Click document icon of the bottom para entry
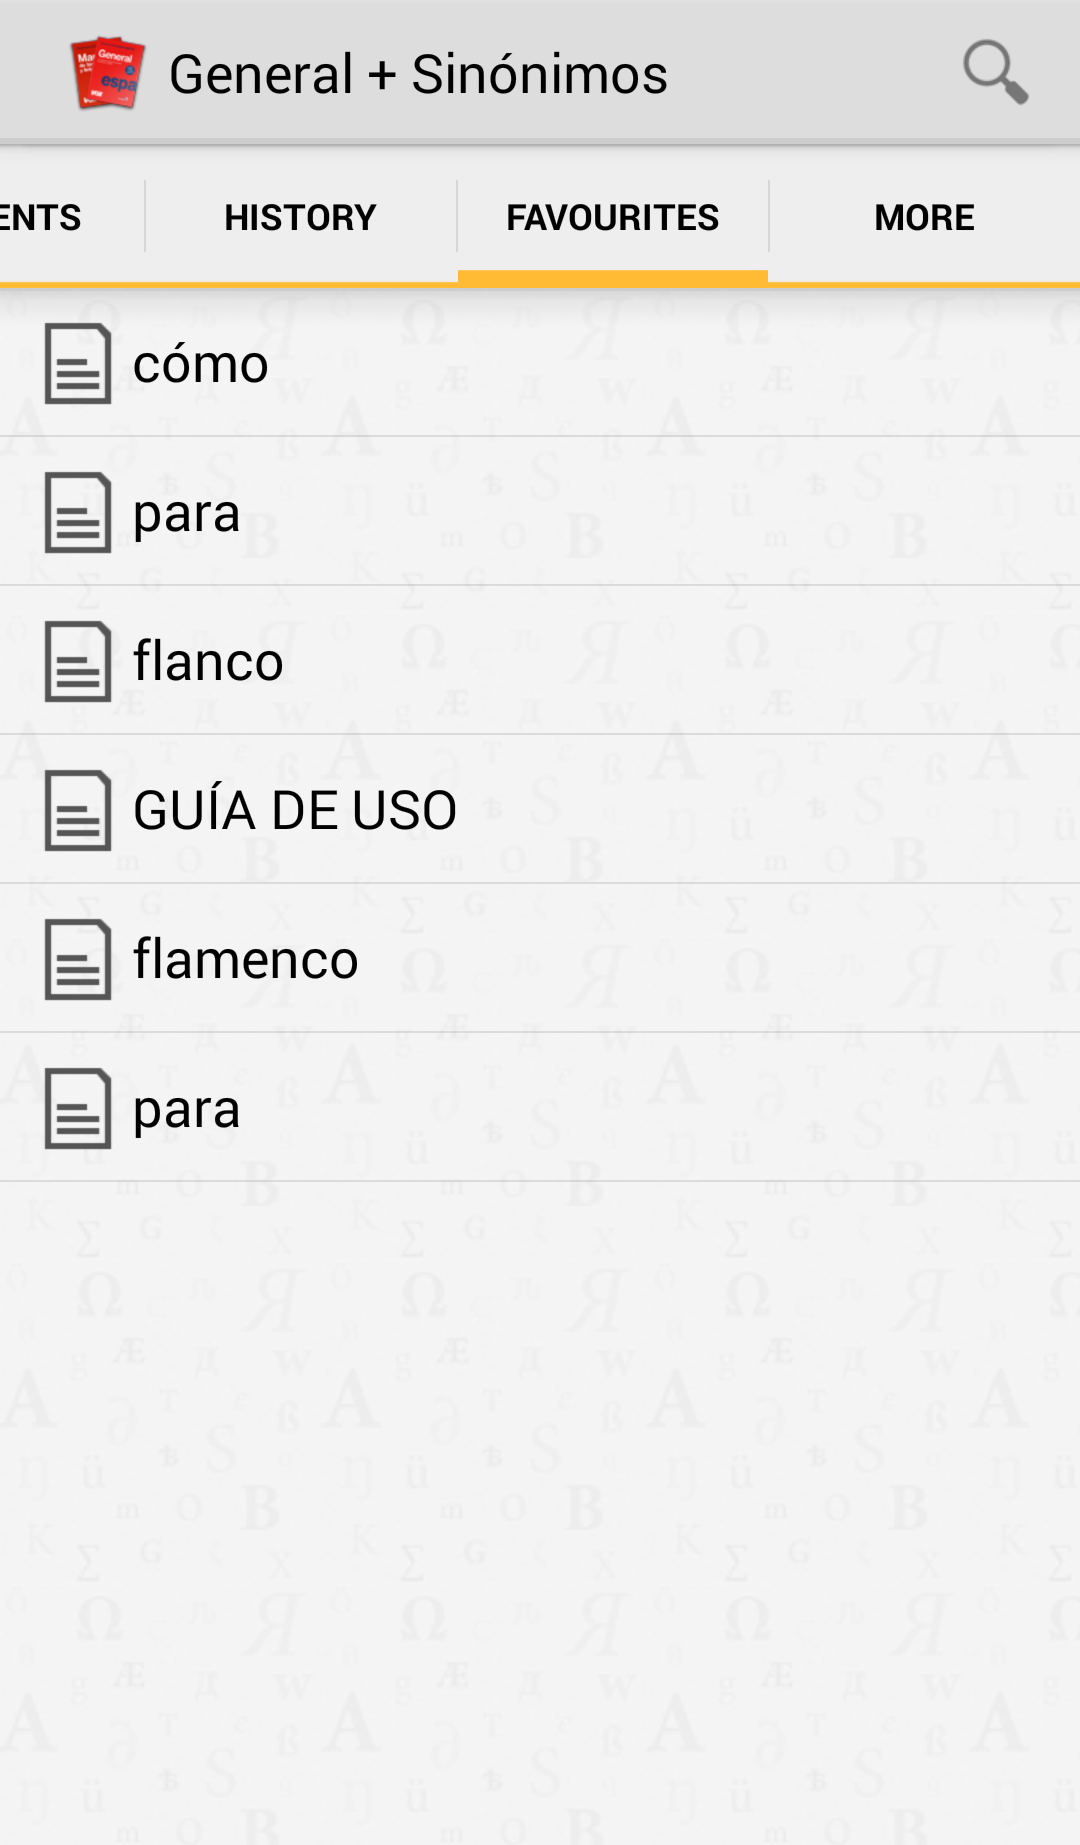This screenshot has height=1845, width=1080. [77, 1108]
